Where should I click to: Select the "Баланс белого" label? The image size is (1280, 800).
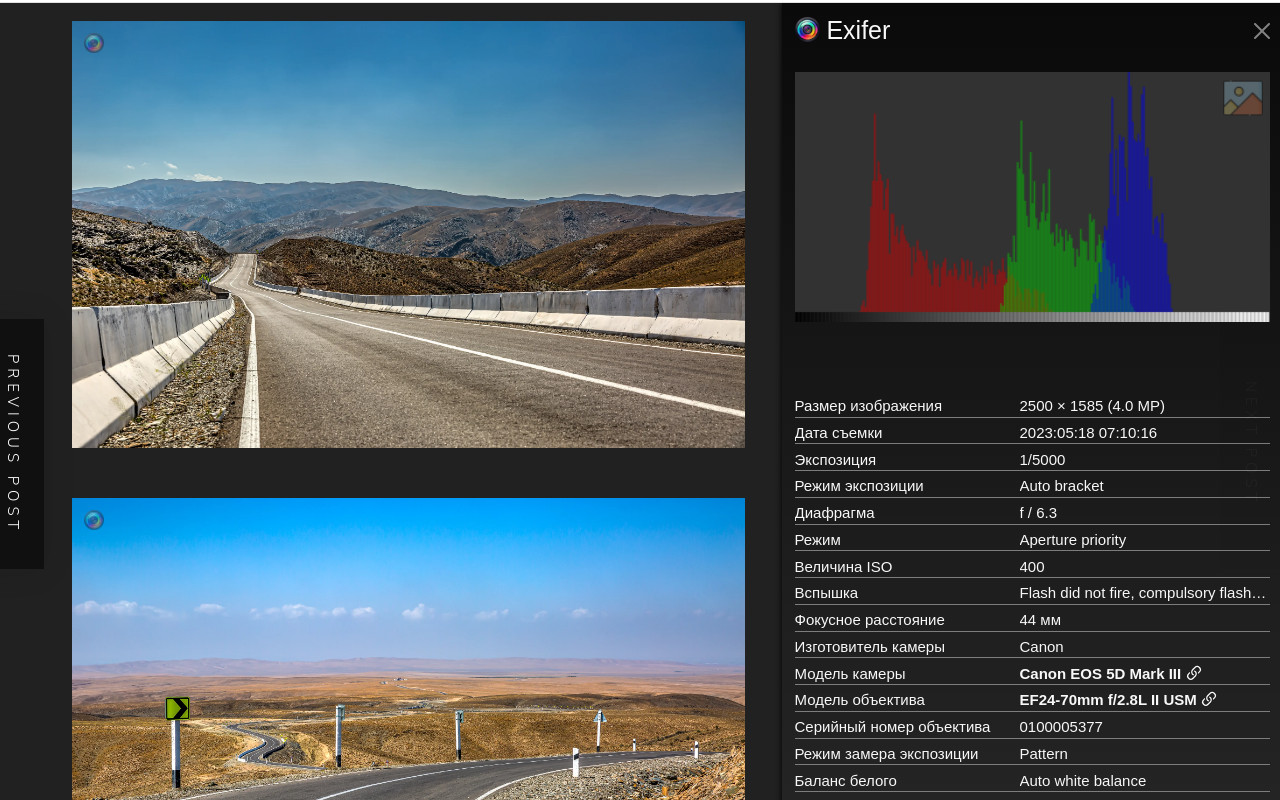coord(845,781)
